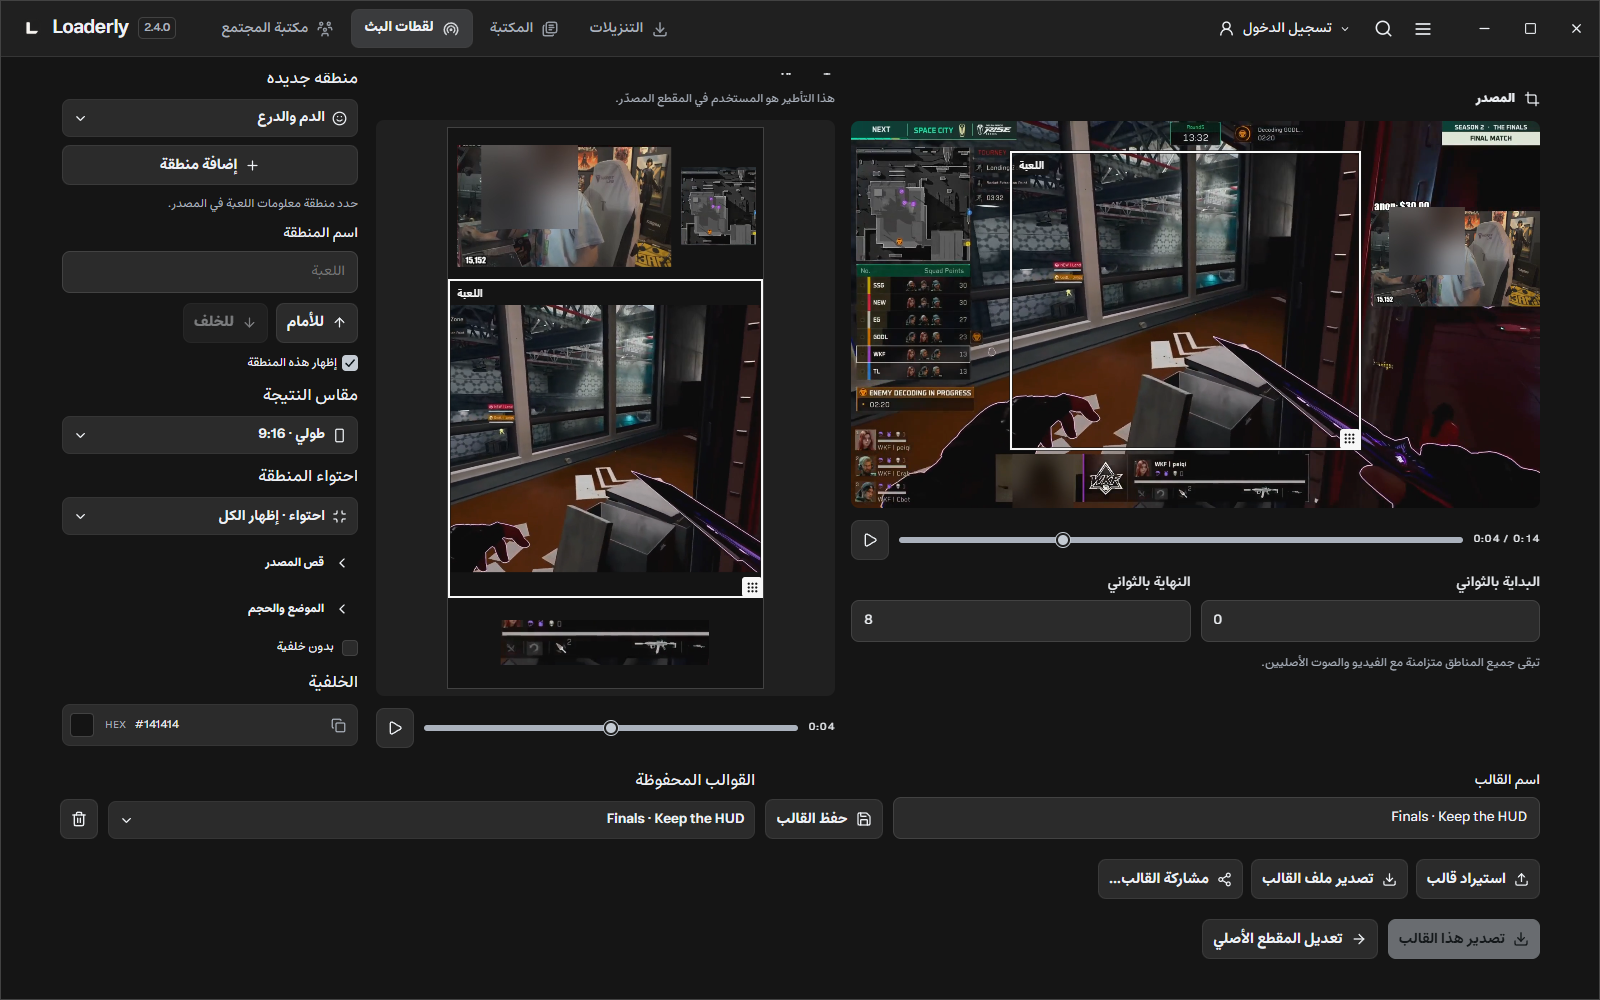1600x1000 pixels.
Task: Enable بدون خلفية checkbox
Action: [x=350, y=648]
